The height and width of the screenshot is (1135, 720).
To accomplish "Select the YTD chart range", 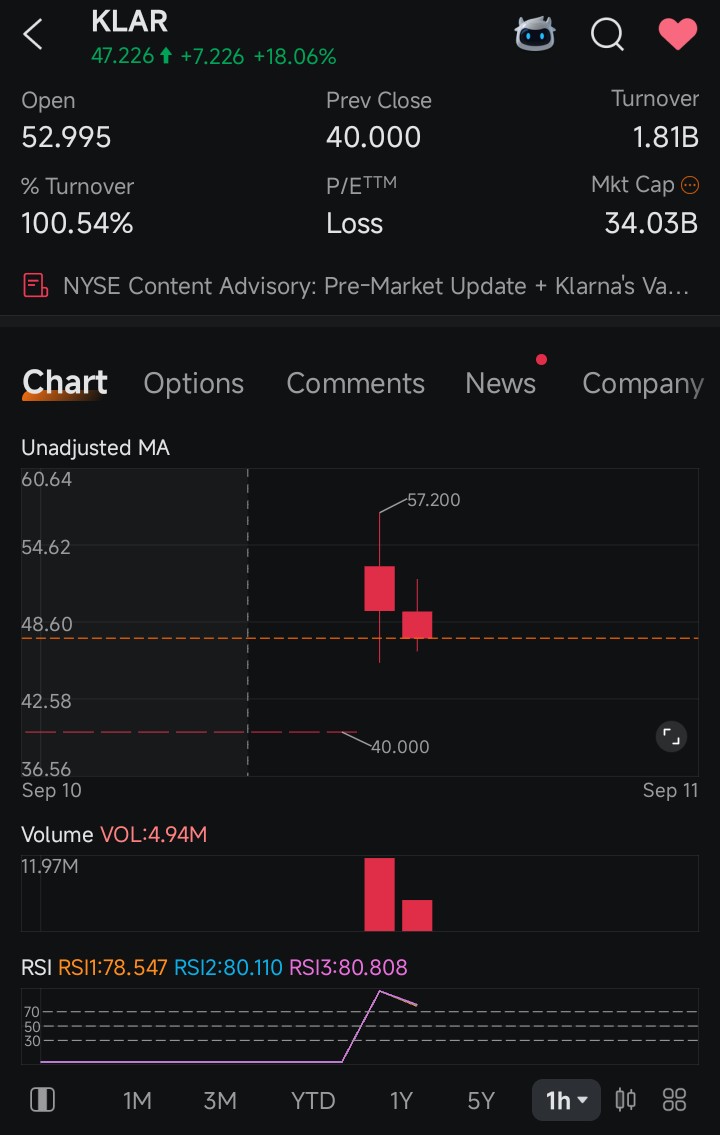I will [x=313, y=1101].
